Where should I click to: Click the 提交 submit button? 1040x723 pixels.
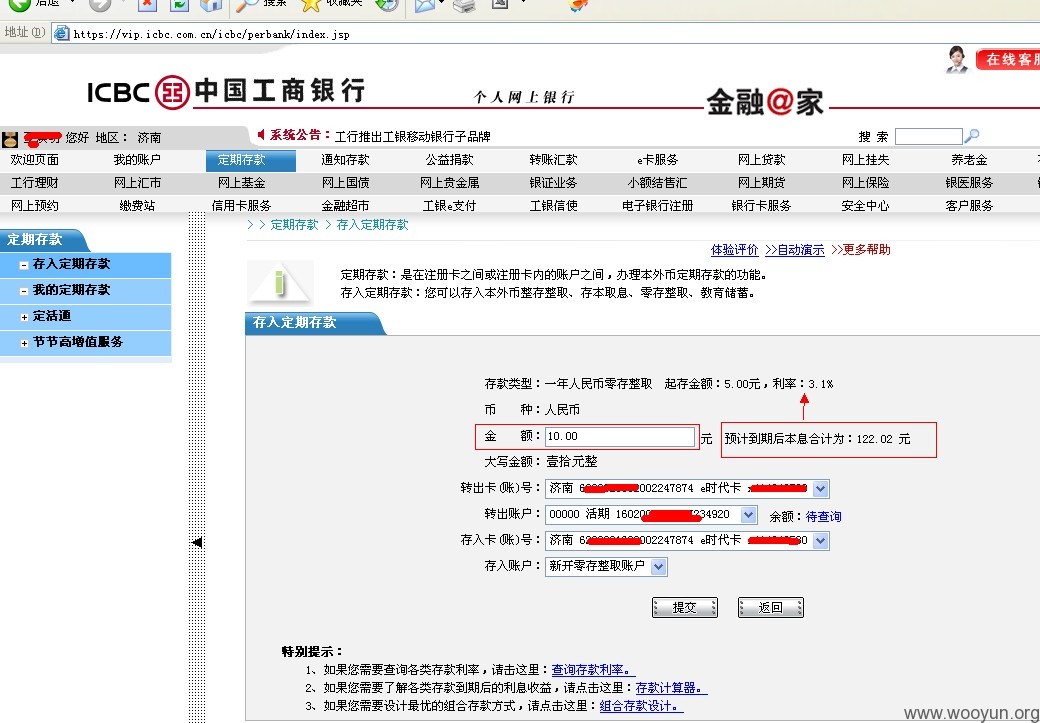[684, 608]
